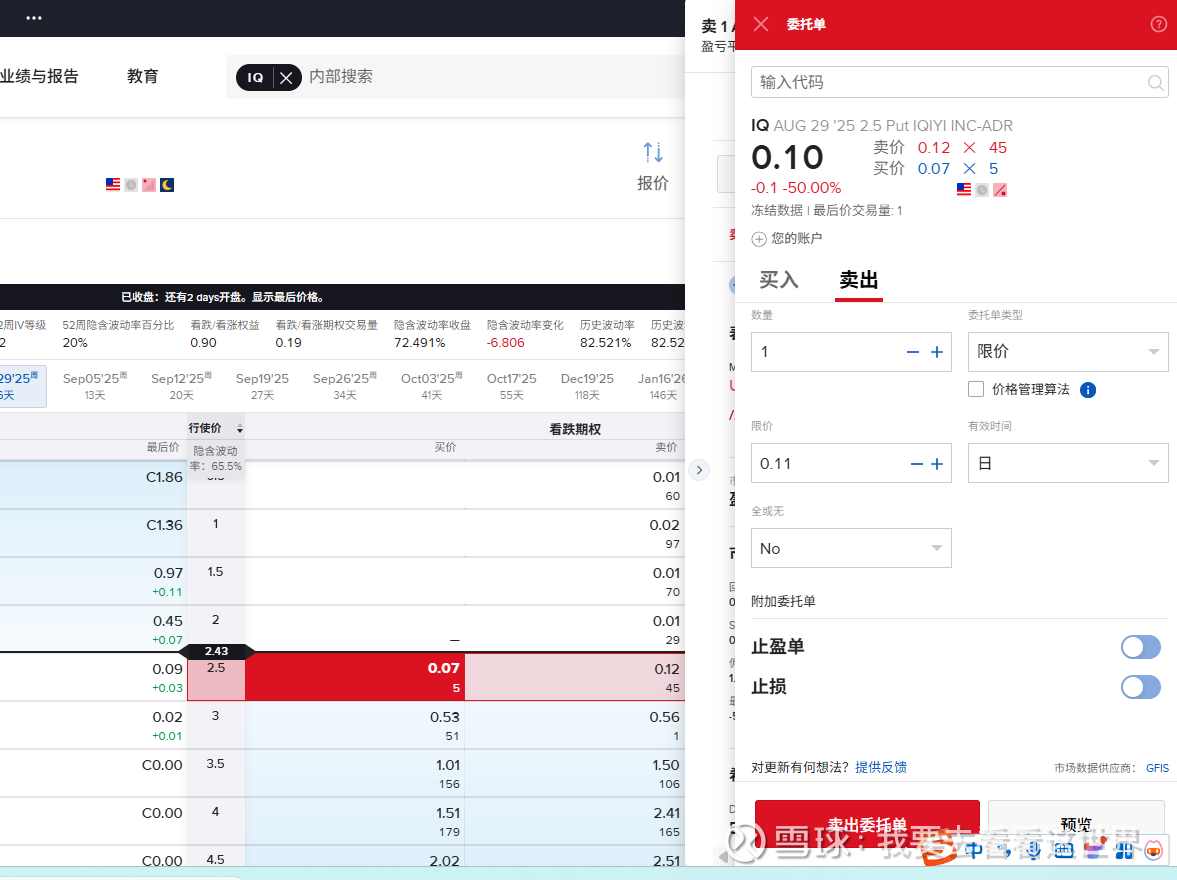This screenshot has width=1177, height=880.
Task: Close the 委托单 order ticket panel
Action: click(x=760, y=24)
